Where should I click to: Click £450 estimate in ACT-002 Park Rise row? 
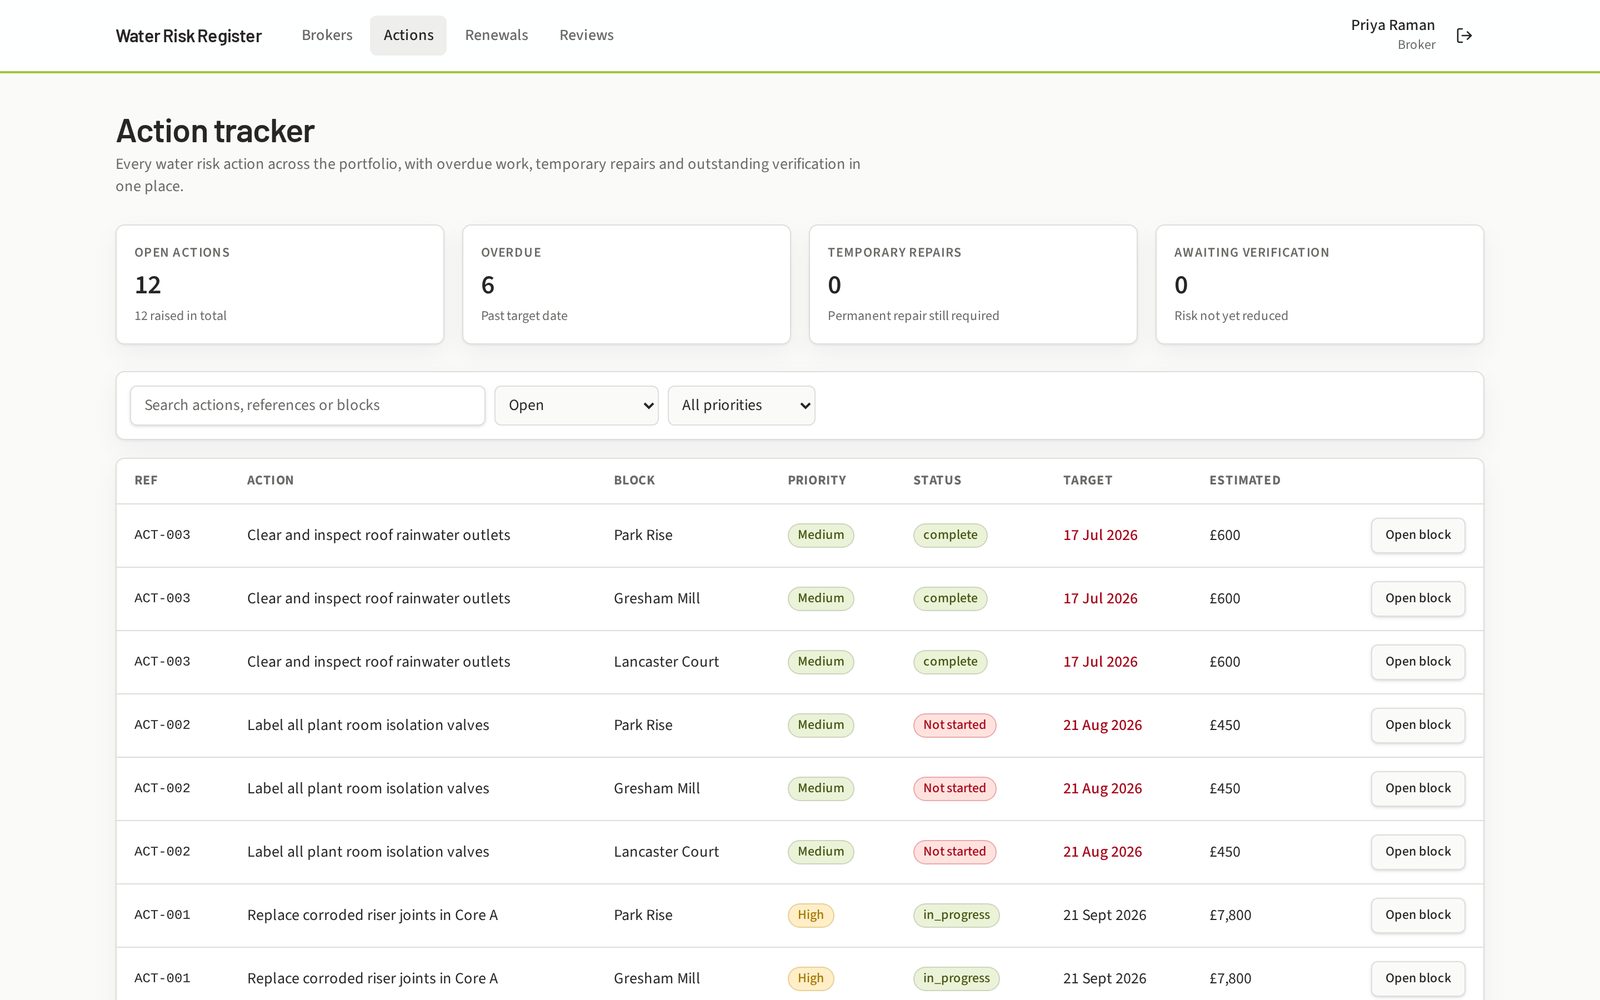pos(1224,725)
